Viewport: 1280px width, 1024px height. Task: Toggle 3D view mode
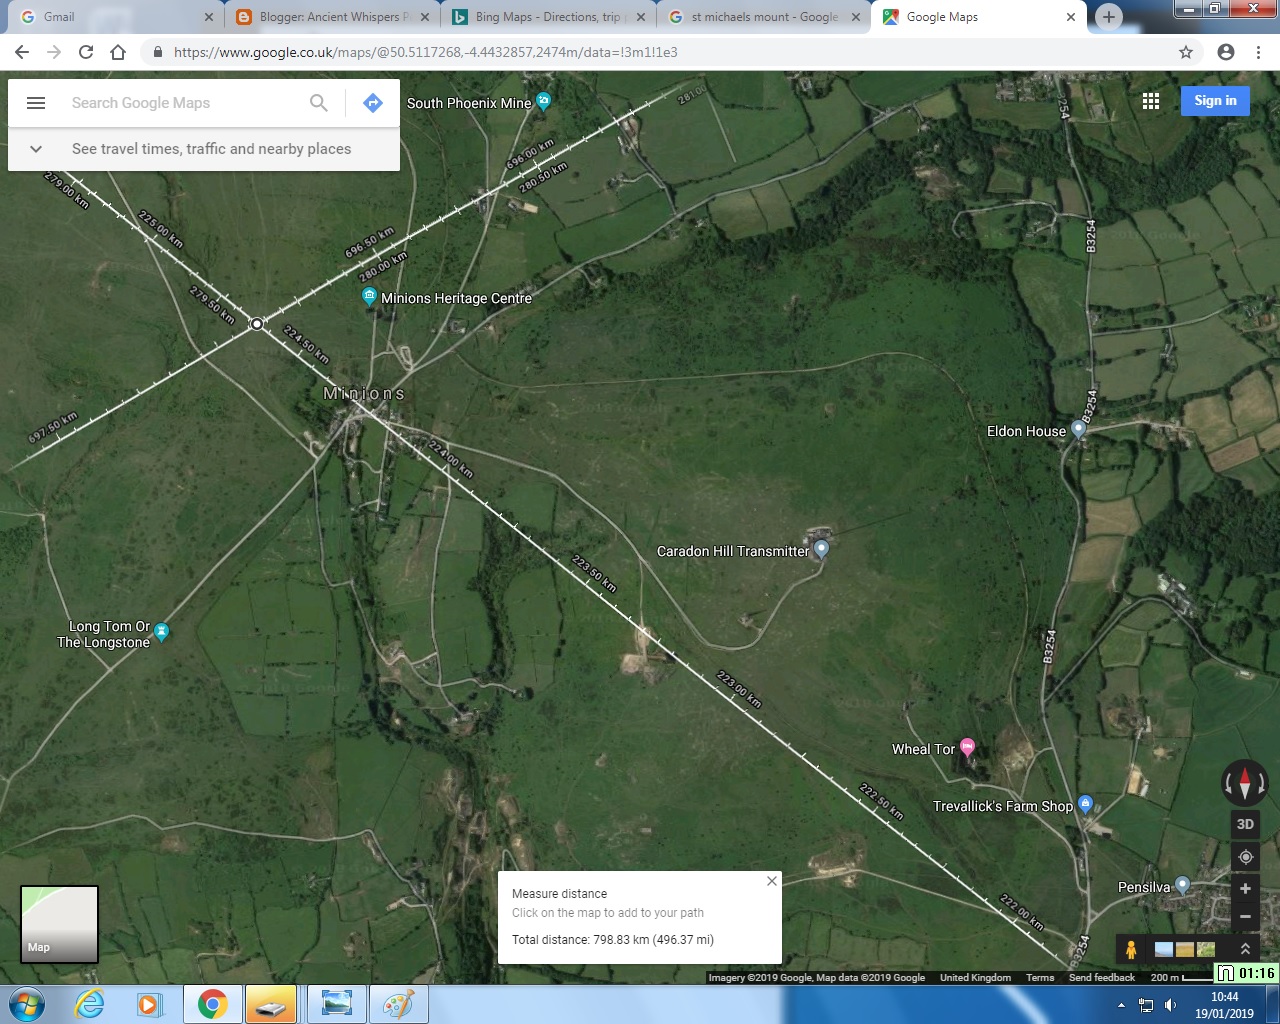(x=1245, y=824)
